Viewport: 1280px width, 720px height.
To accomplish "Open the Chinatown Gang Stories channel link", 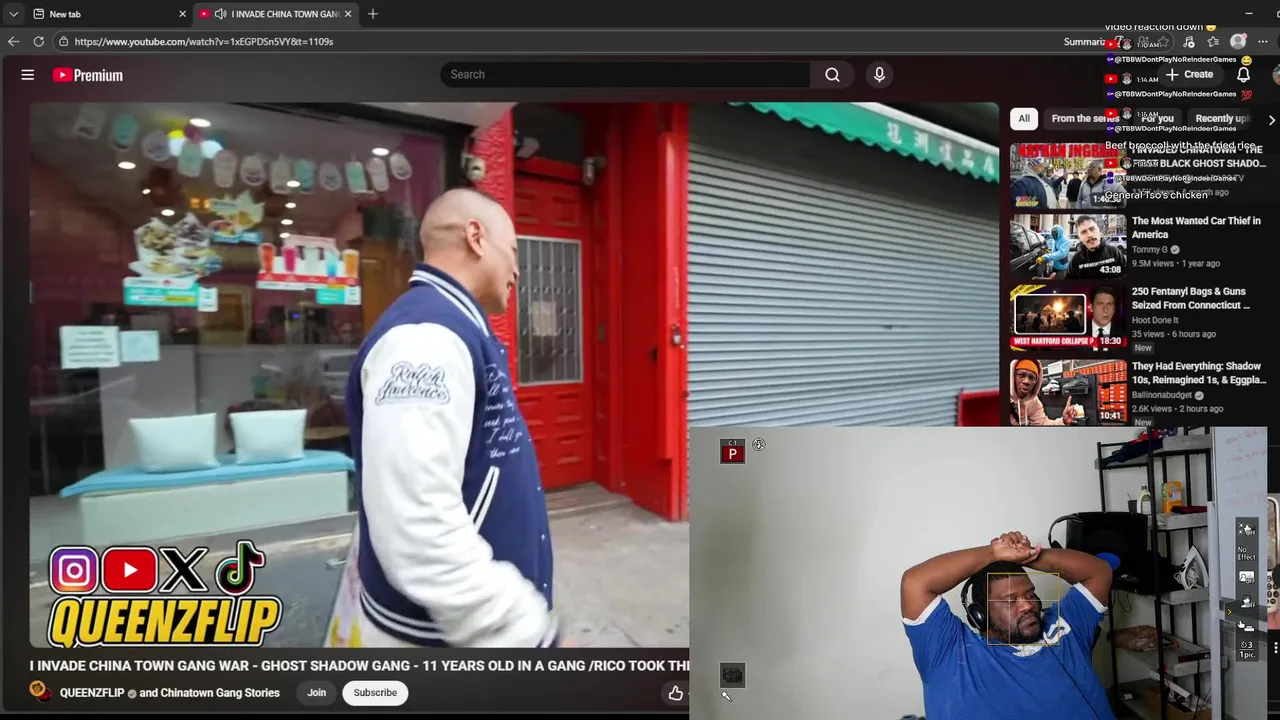I will [x=220, y=693].
